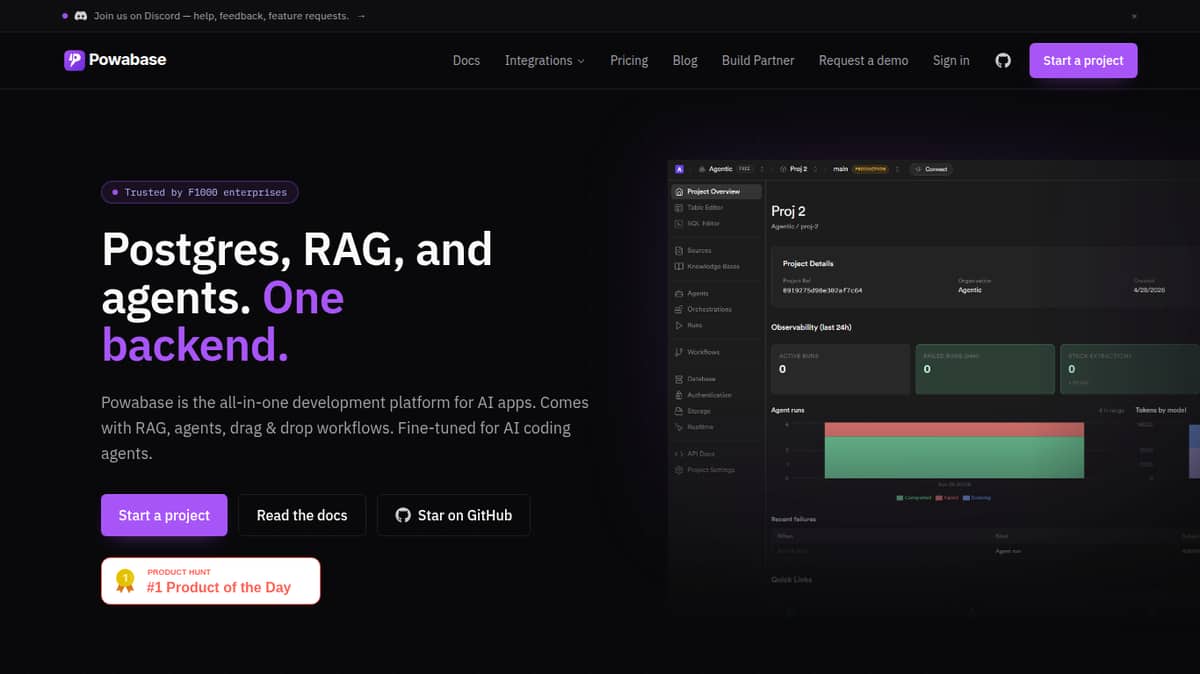
Task: Click the Project Details section heading
Action: coord(808,264)
